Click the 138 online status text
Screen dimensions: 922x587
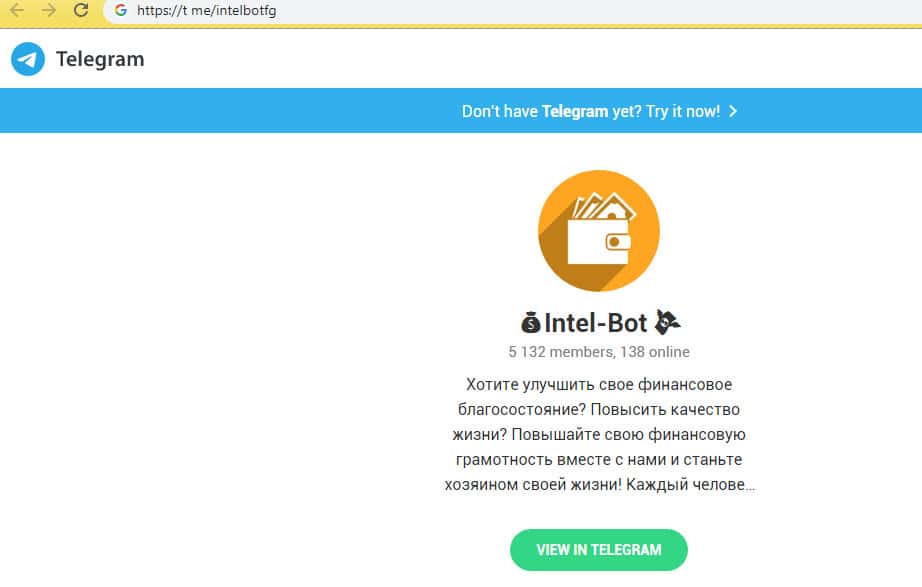pyautogui.click(x=654, y=352)
